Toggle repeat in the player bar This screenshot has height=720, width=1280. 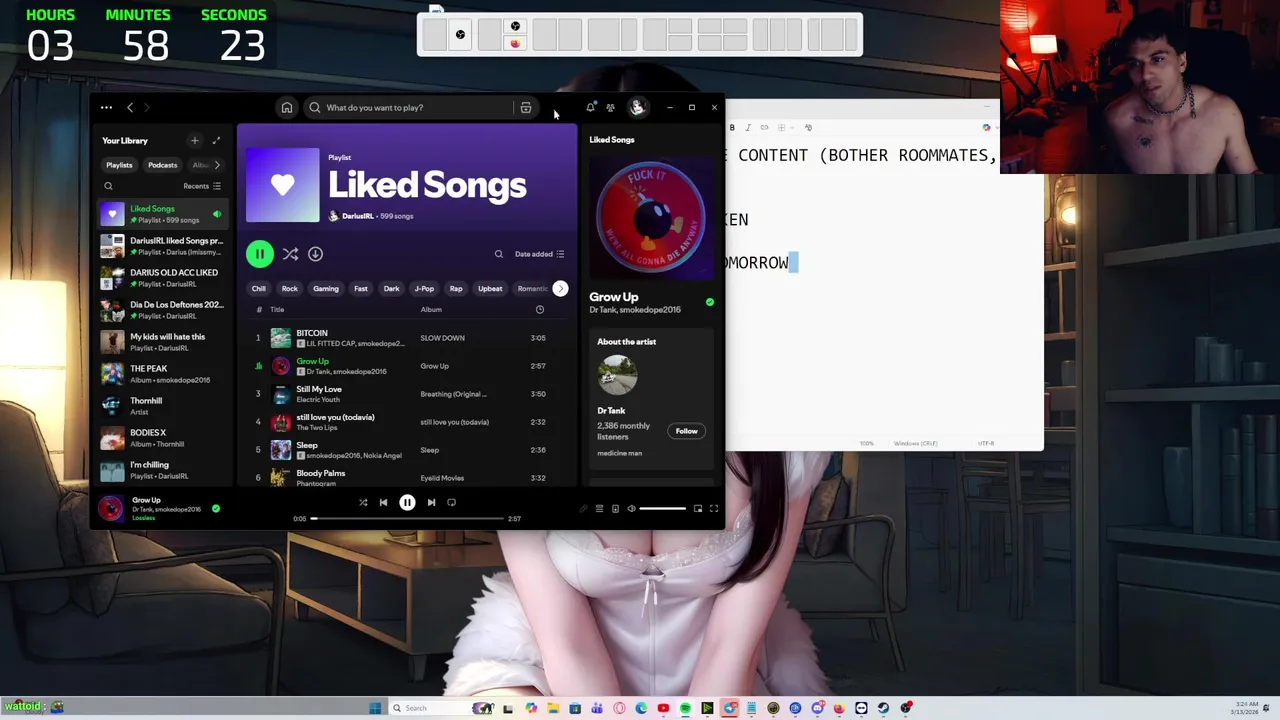pos(451,503)
